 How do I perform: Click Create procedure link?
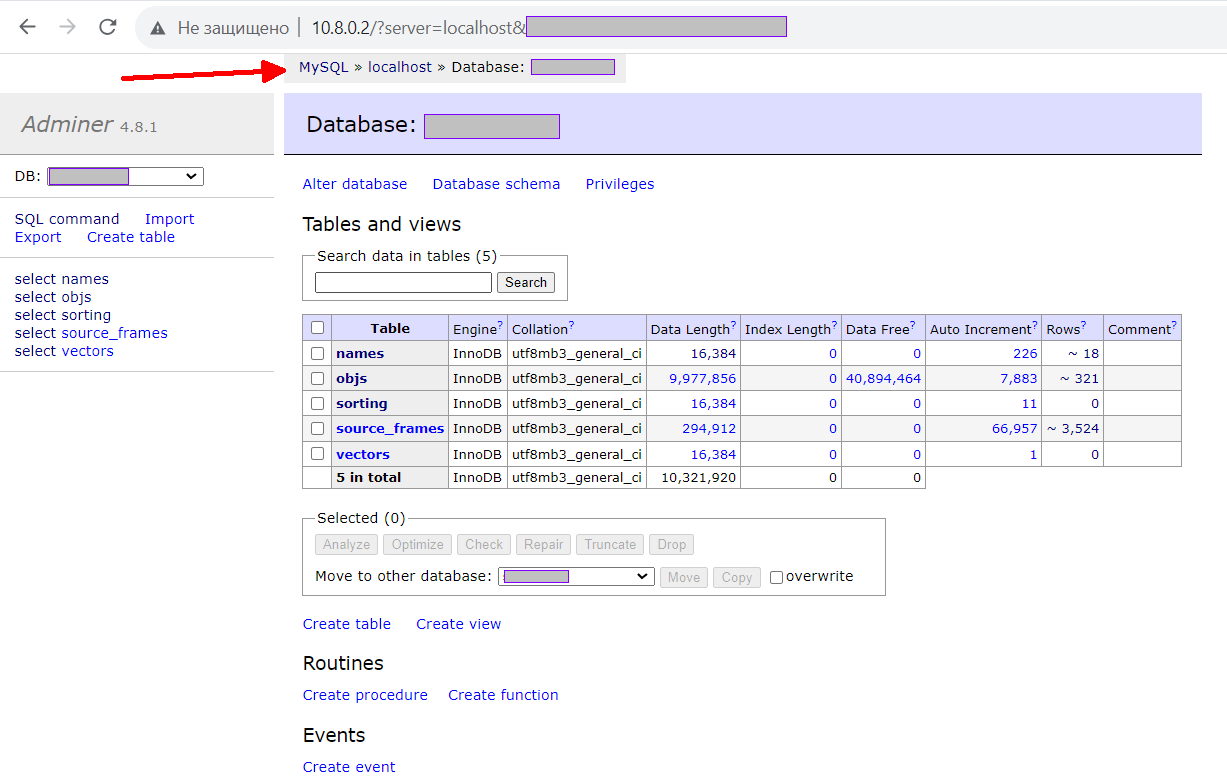365,695
